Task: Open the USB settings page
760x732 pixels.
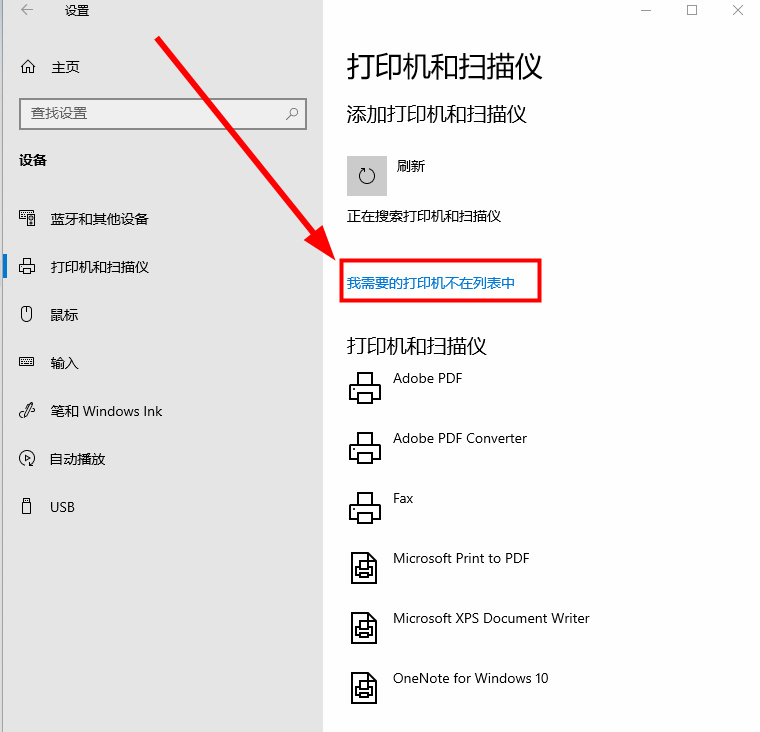Action: (62, 507)
